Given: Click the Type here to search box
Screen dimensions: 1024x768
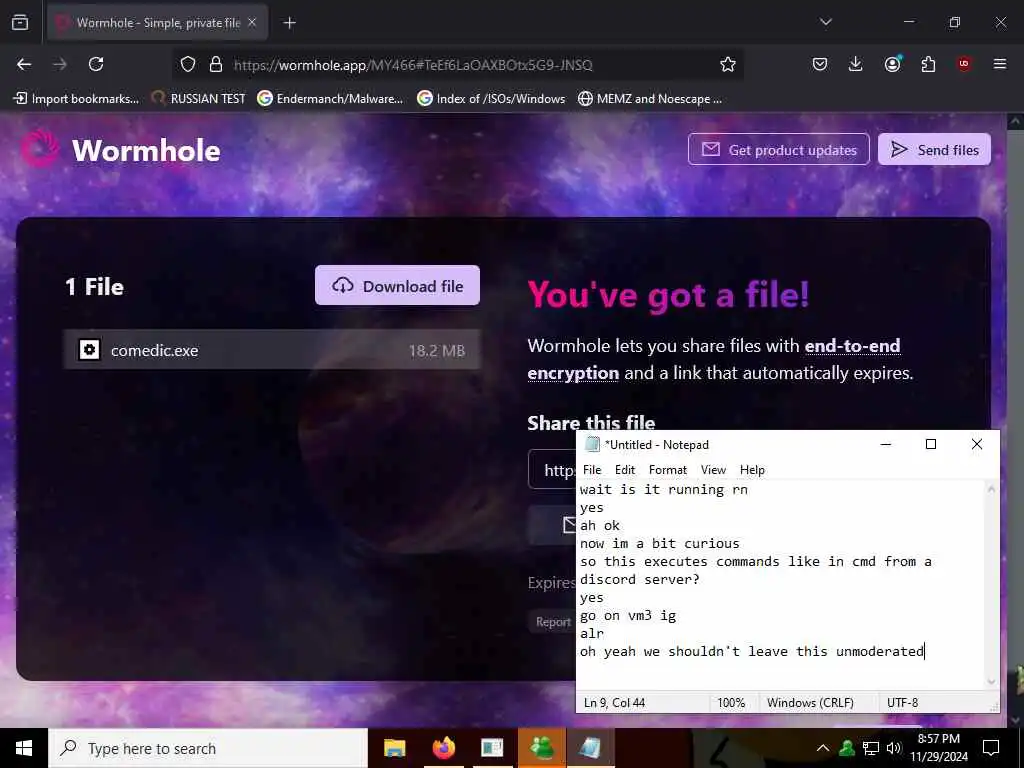Looking at the screenshot, I should 208,748.
